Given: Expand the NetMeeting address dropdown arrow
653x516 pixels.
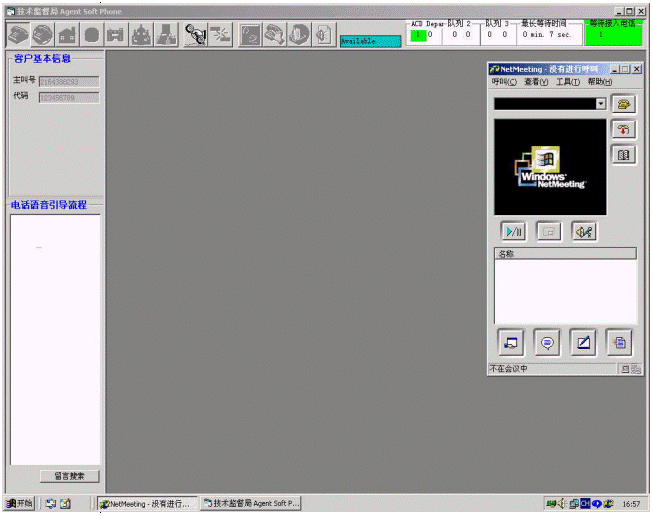Looking at the screenshot, I should click(x=600, y=104).
